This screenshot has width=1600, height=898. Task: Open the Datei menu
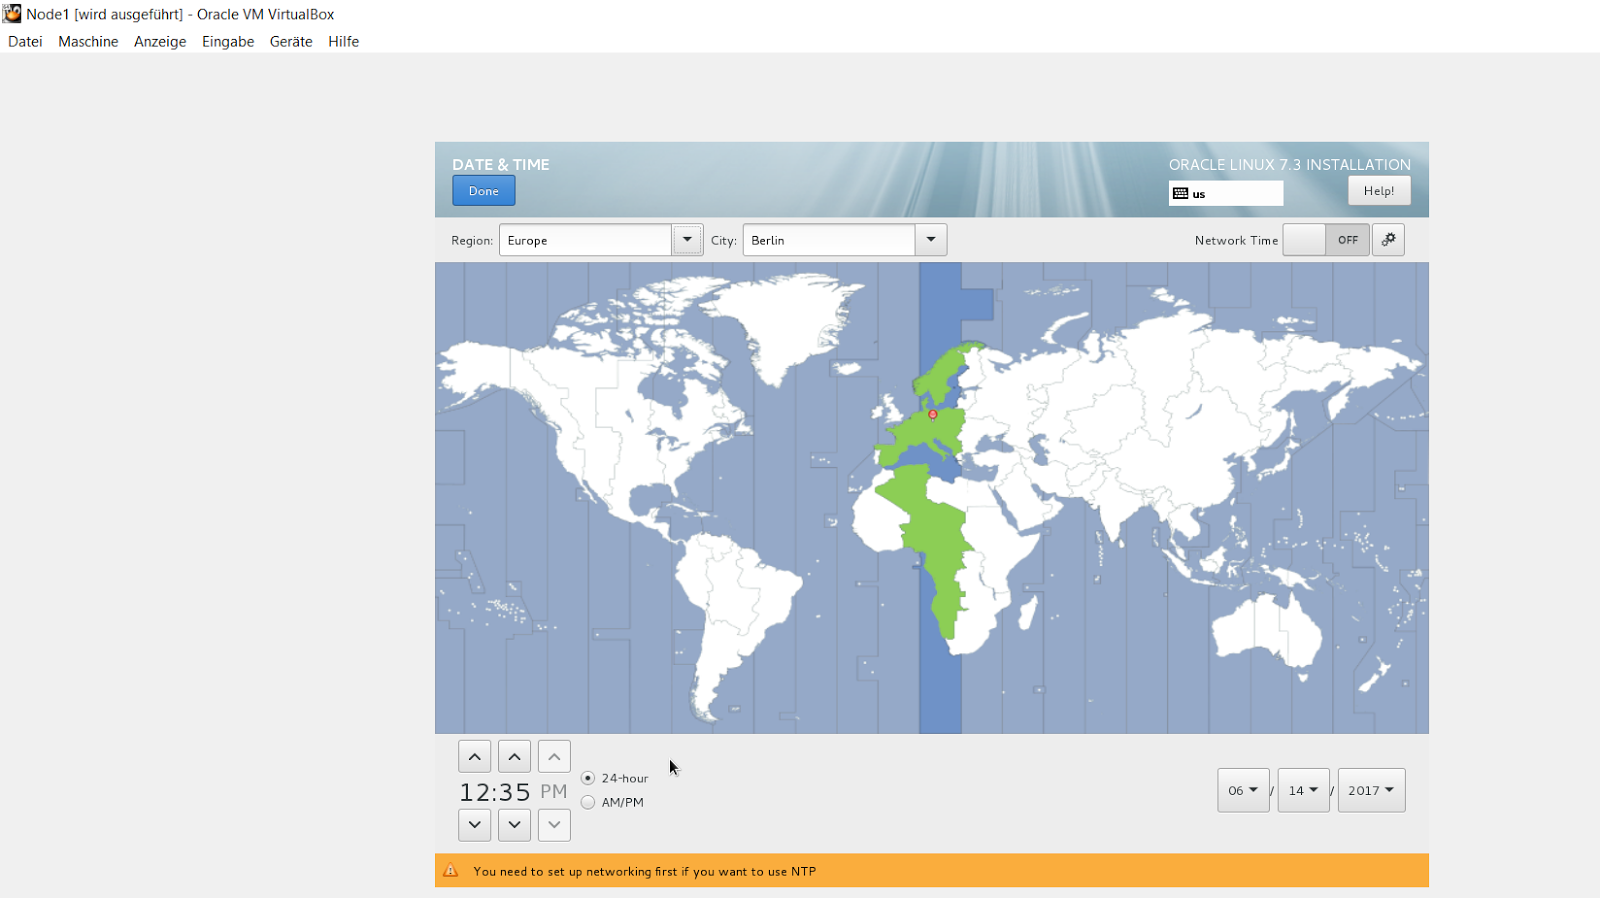(25, 41)
